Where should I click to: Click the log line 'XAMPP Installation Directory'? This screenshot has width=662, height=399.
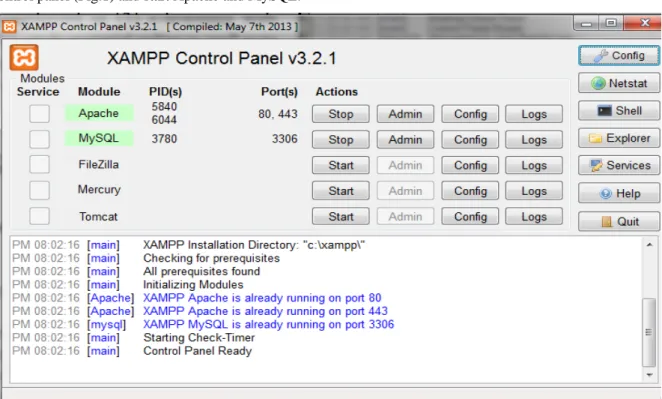click(254, 245)
